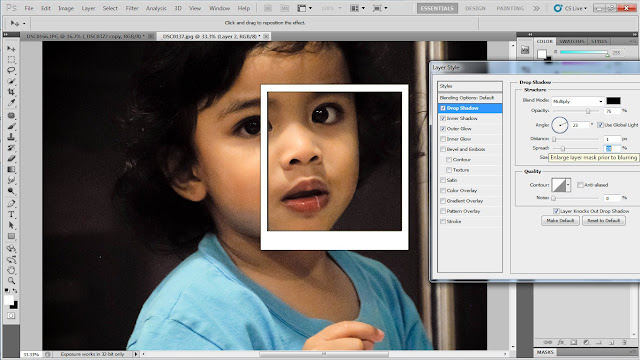The width and height of the screenshot is (640, 360).
Task: Open the Analysis menu
Action: [156, 8]
